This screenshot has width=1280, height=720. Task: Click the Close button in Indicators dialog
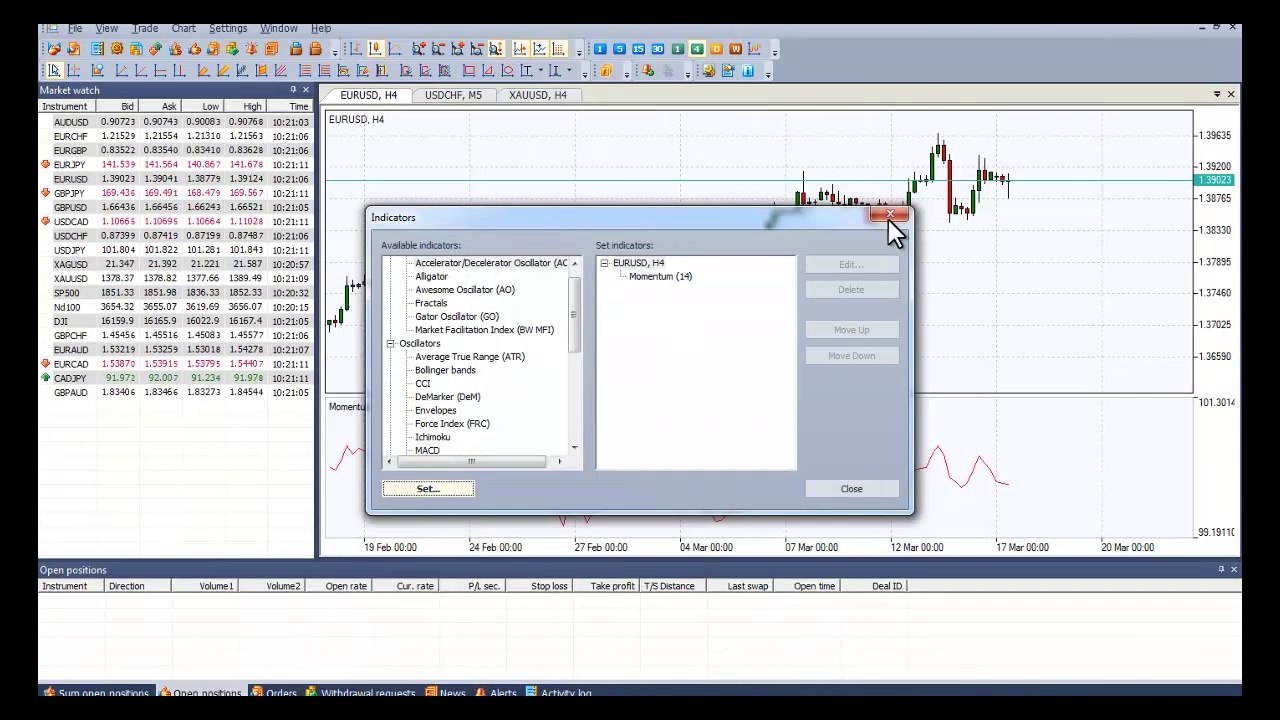(x=851, y=489)
